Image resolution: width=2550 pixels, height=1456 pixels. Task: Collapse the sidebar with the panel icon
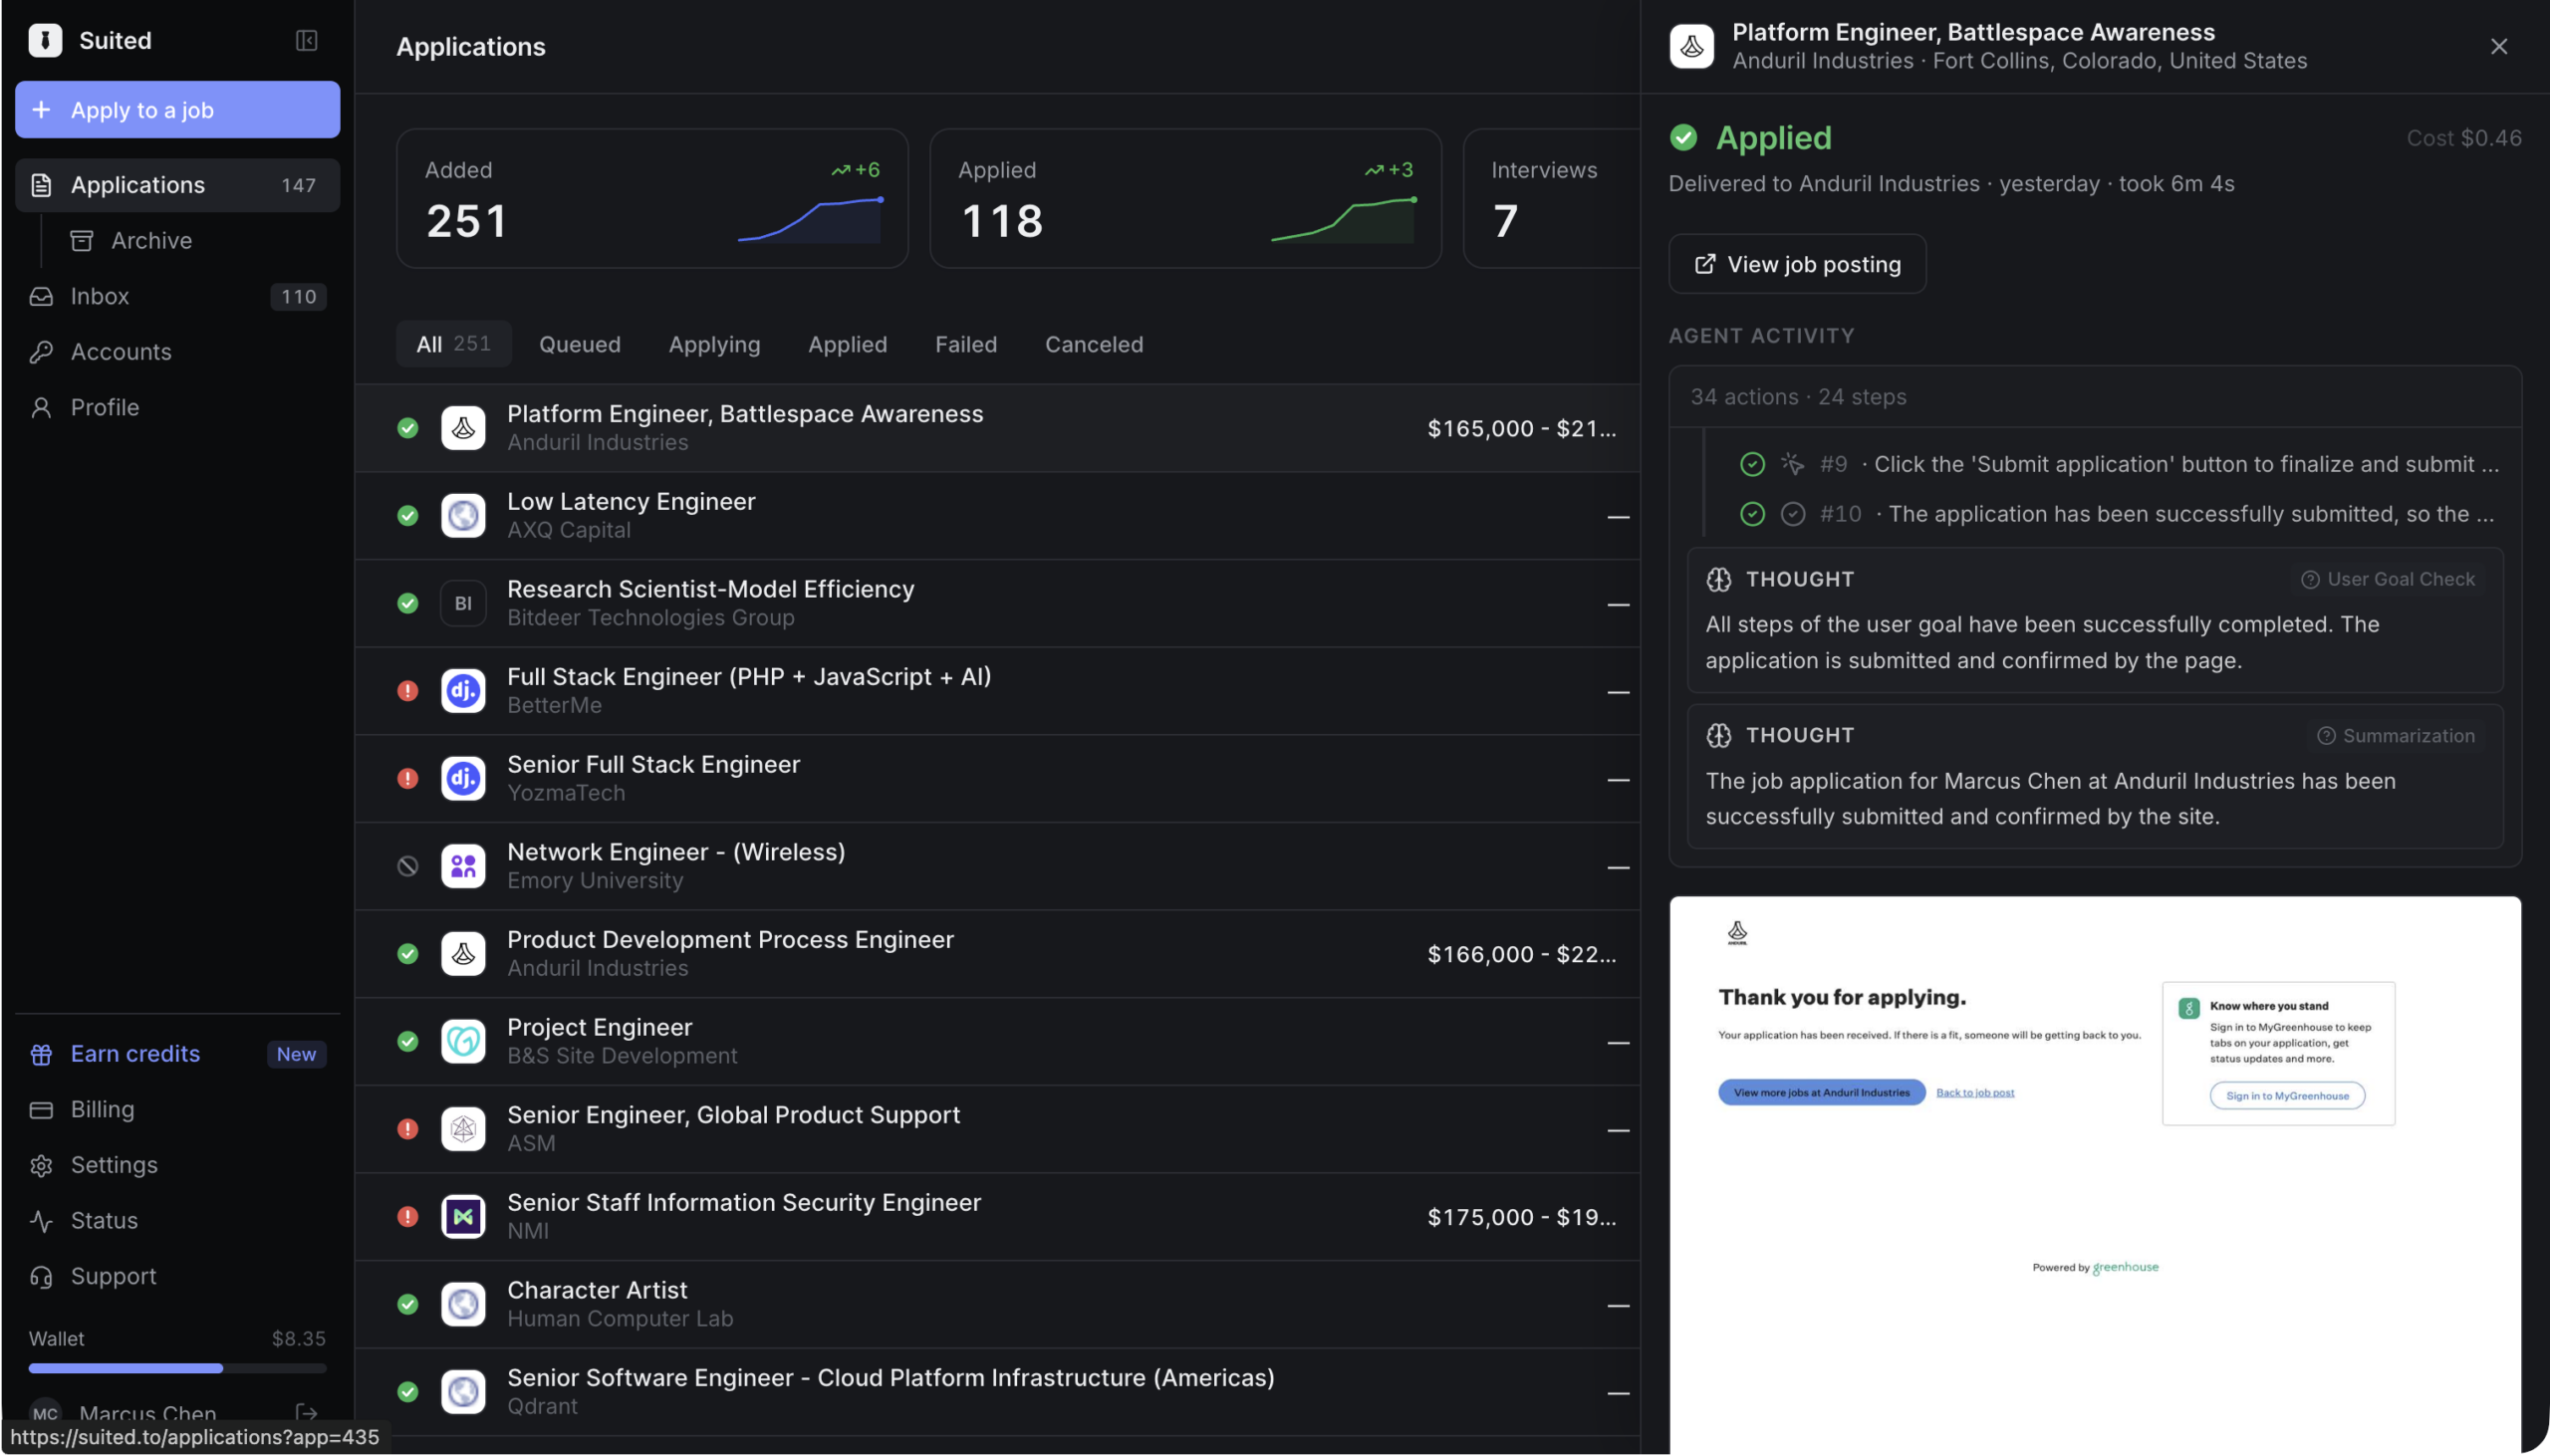click(307, 40)
